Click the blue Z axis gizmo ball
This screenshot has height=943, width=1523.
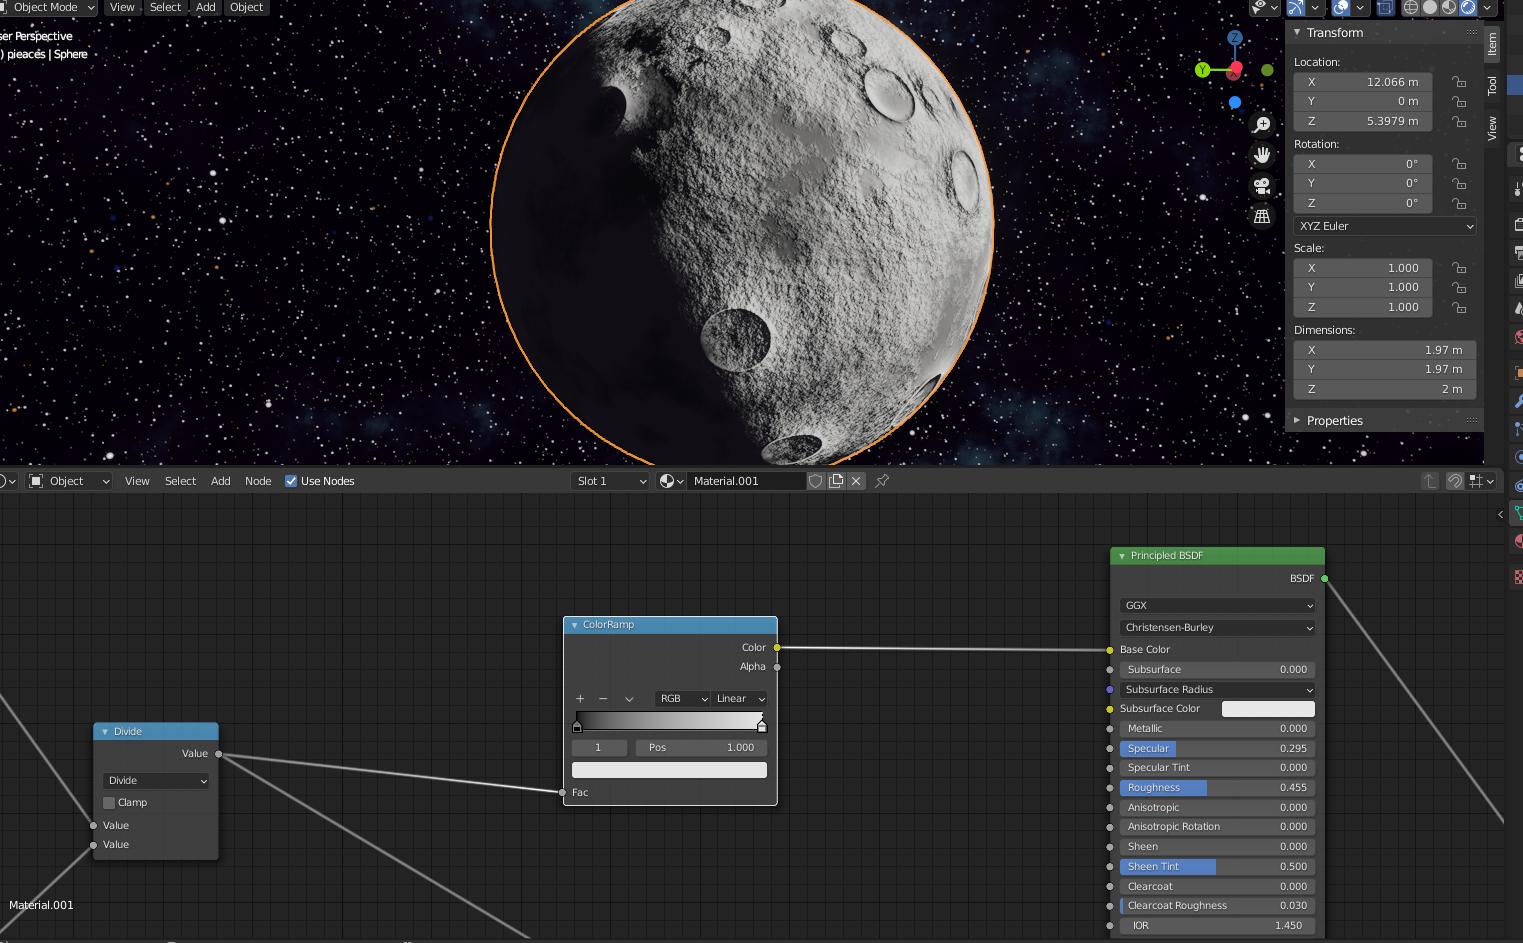pyautogui.click(x=1235, y=38)
